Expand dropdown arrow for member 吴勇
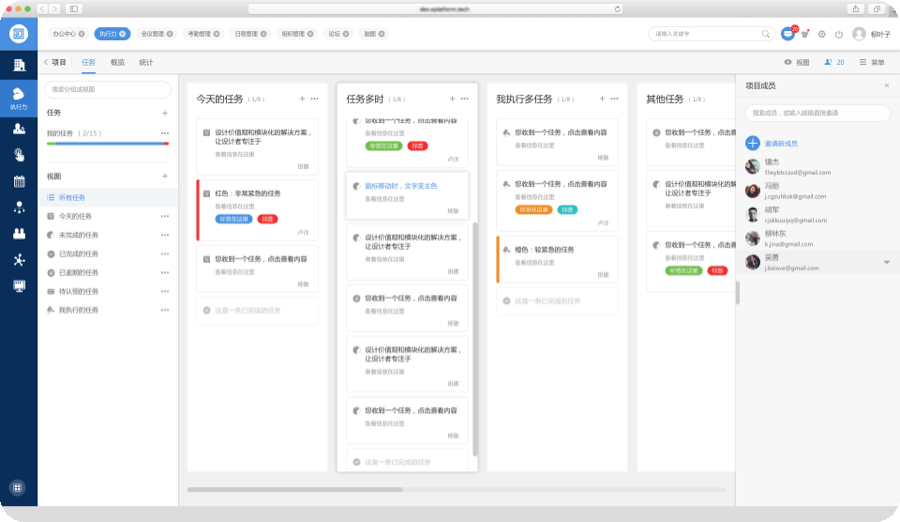This screenshot has width=900, height=522. coord(887,262)
